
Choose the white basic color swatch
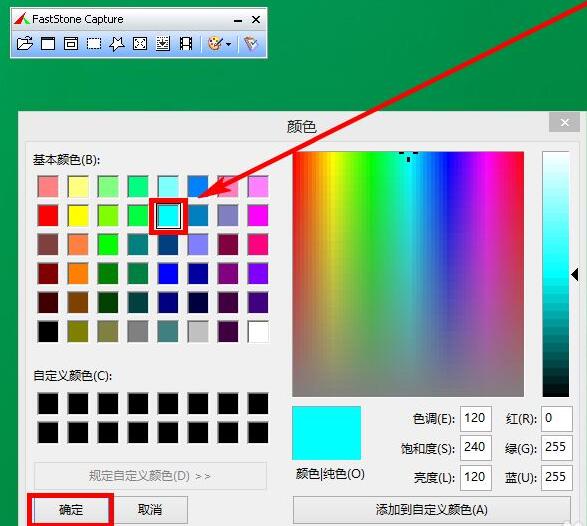pyautogui.click(x=258, y=332)
